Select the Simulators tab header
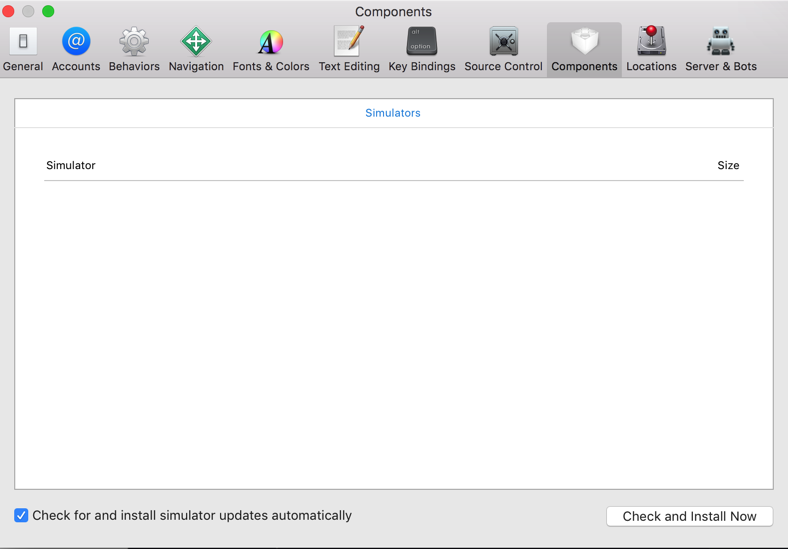This screenshot has width=788, height=549. pyautogui.click(x=392, y=113)
